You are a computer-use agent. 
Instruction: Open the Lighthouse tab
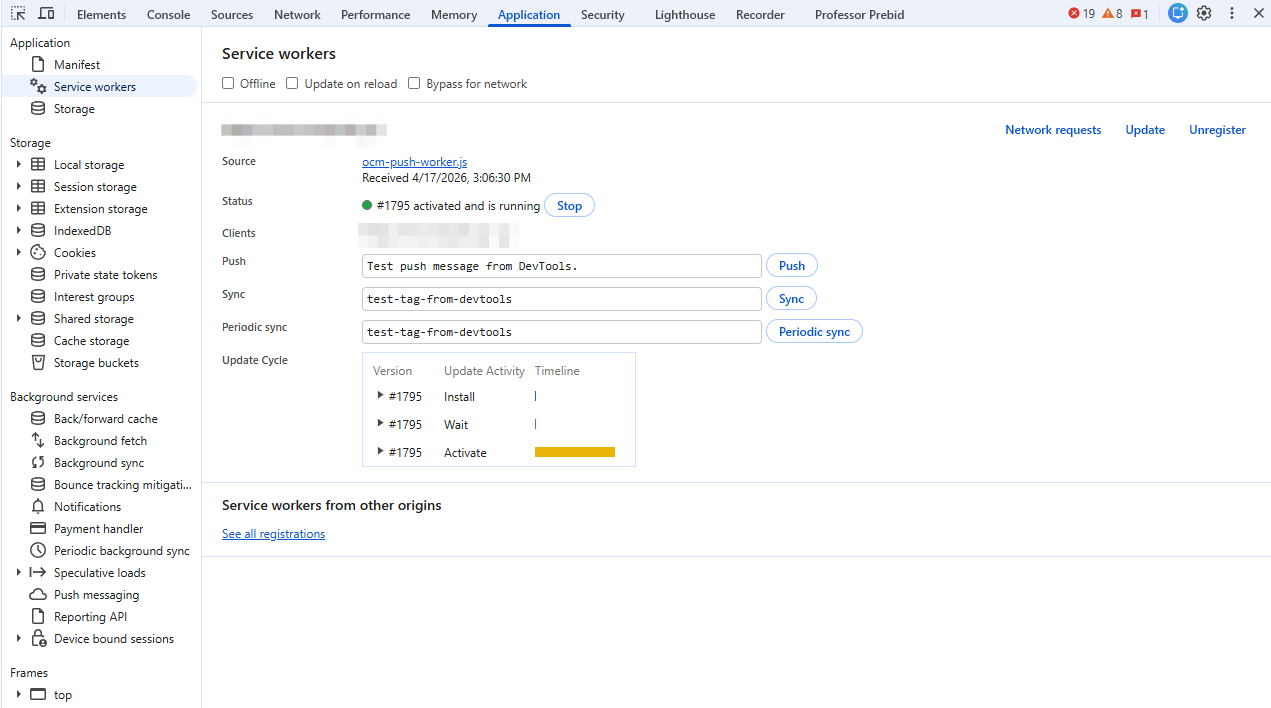coord(684,13)
